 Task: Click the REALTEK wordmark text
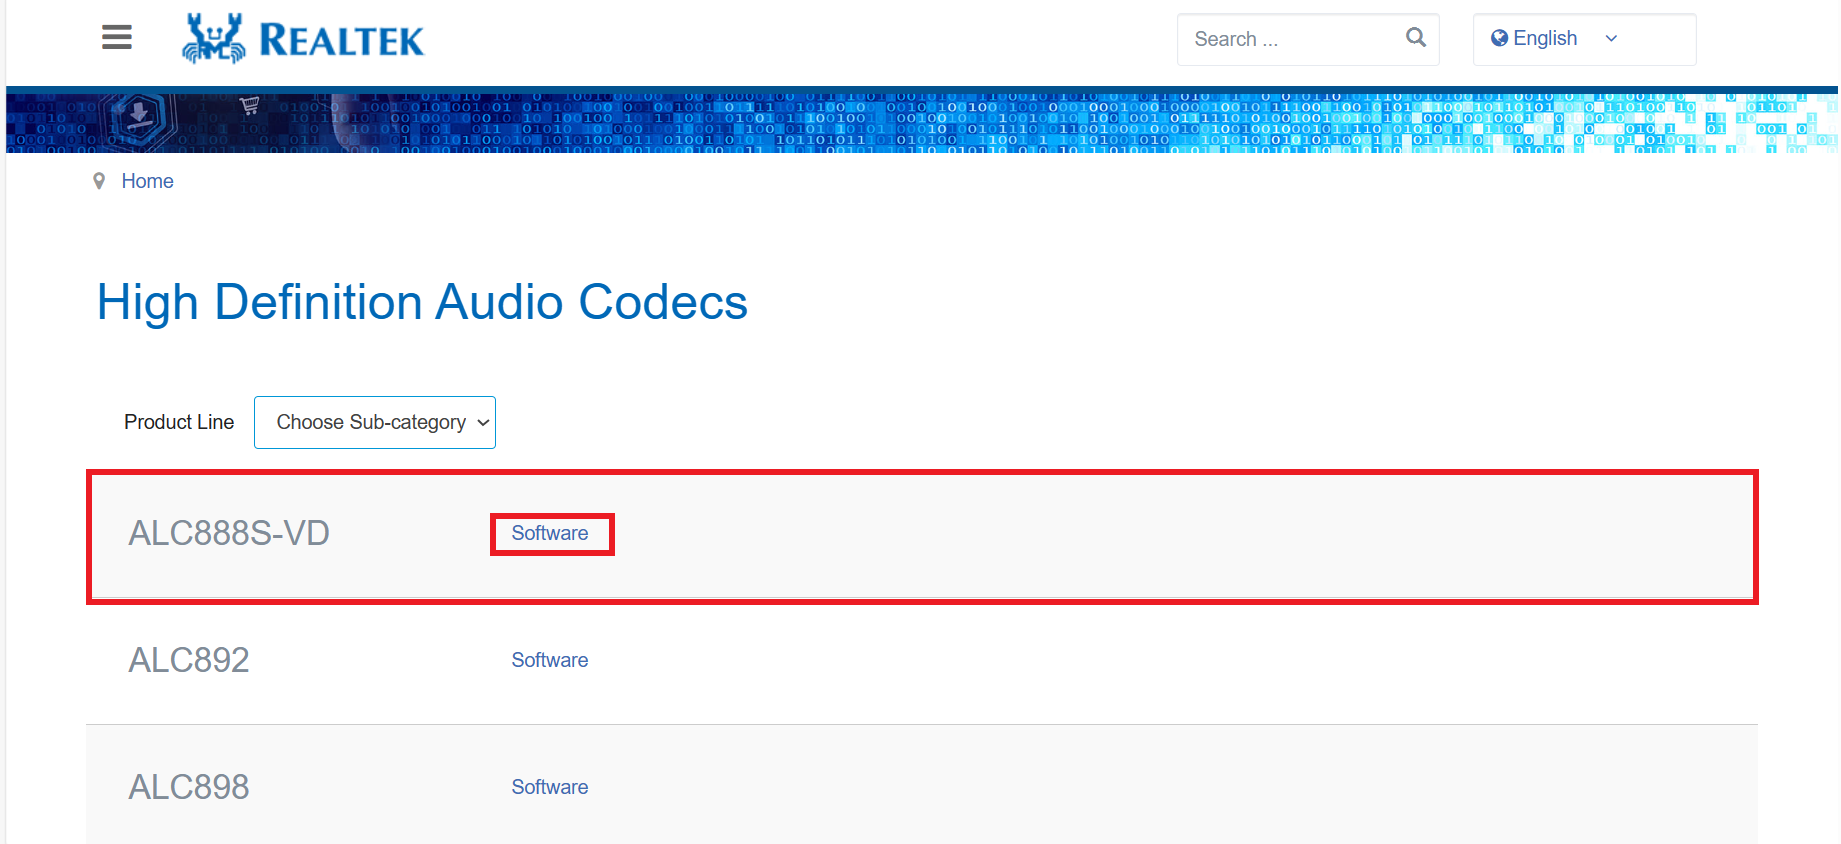click(x=342, y=40)
